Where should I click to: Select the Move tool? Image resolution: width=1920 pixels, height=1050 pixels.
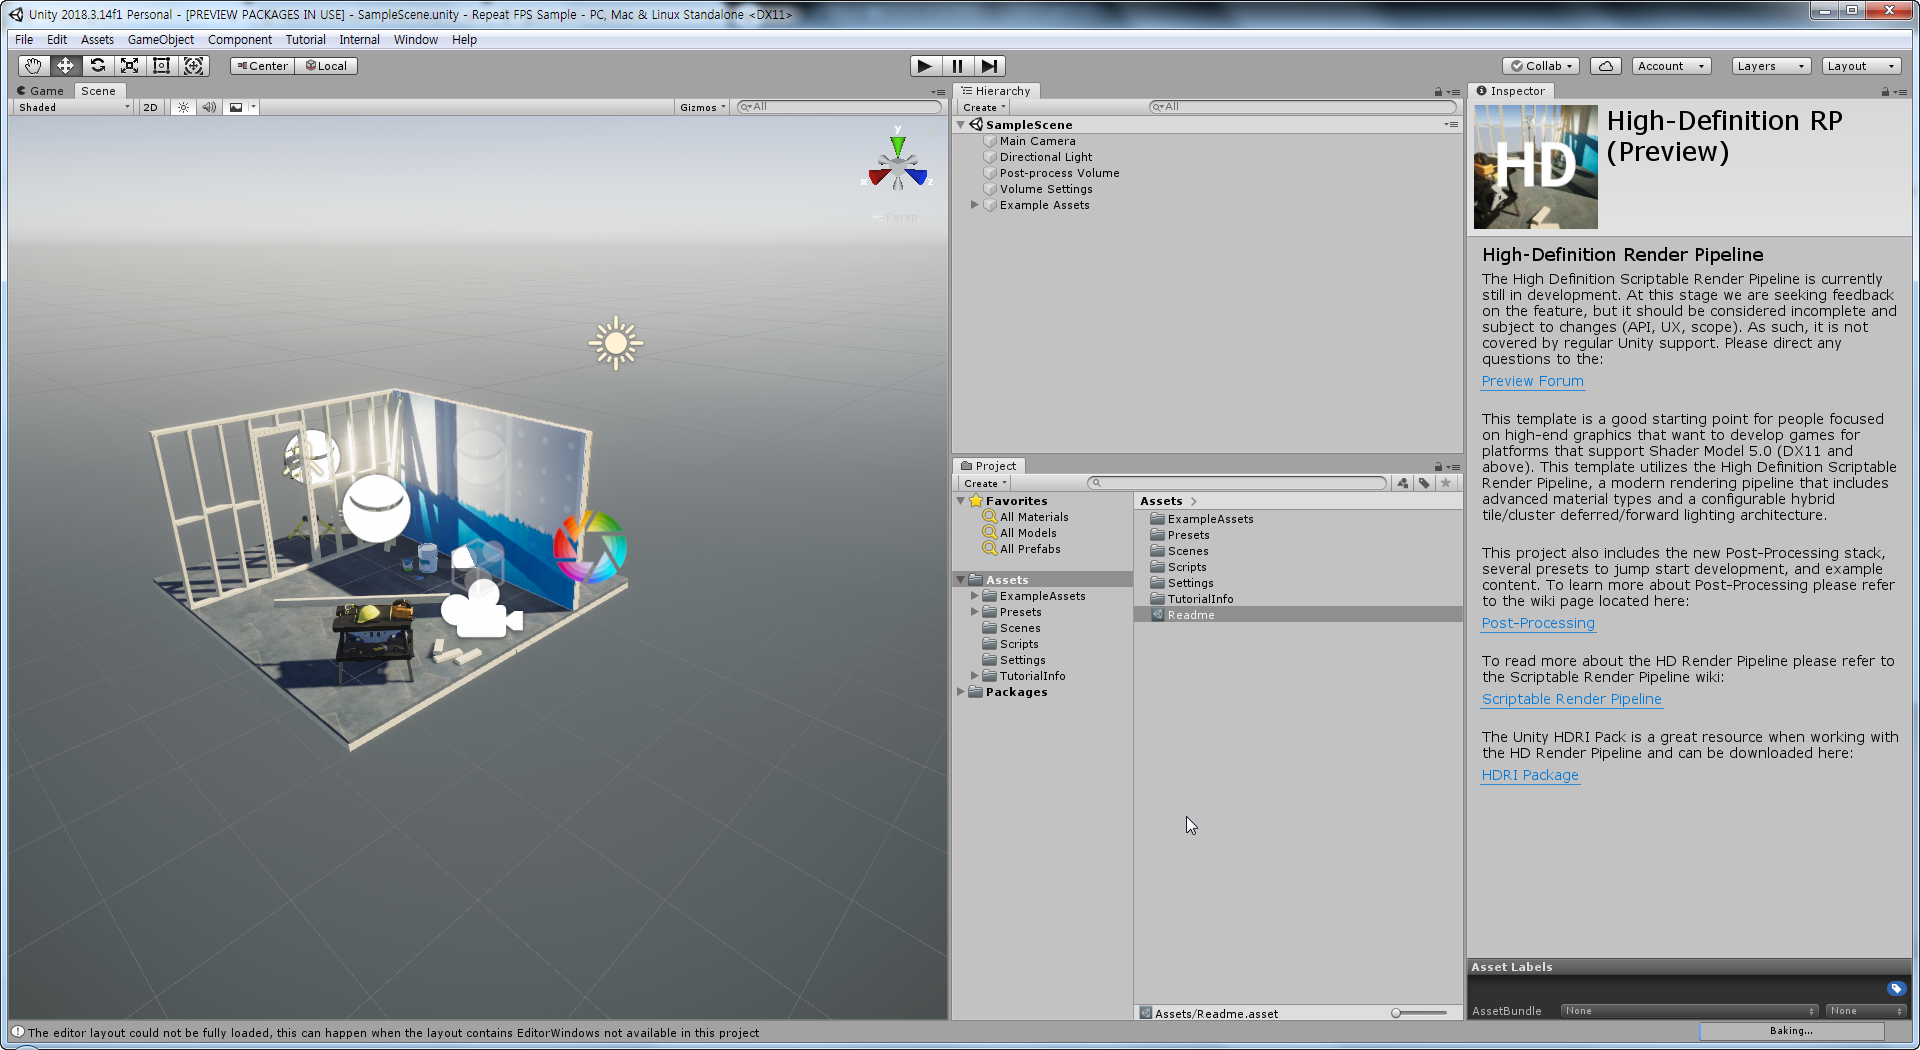(x=65, y=66)
